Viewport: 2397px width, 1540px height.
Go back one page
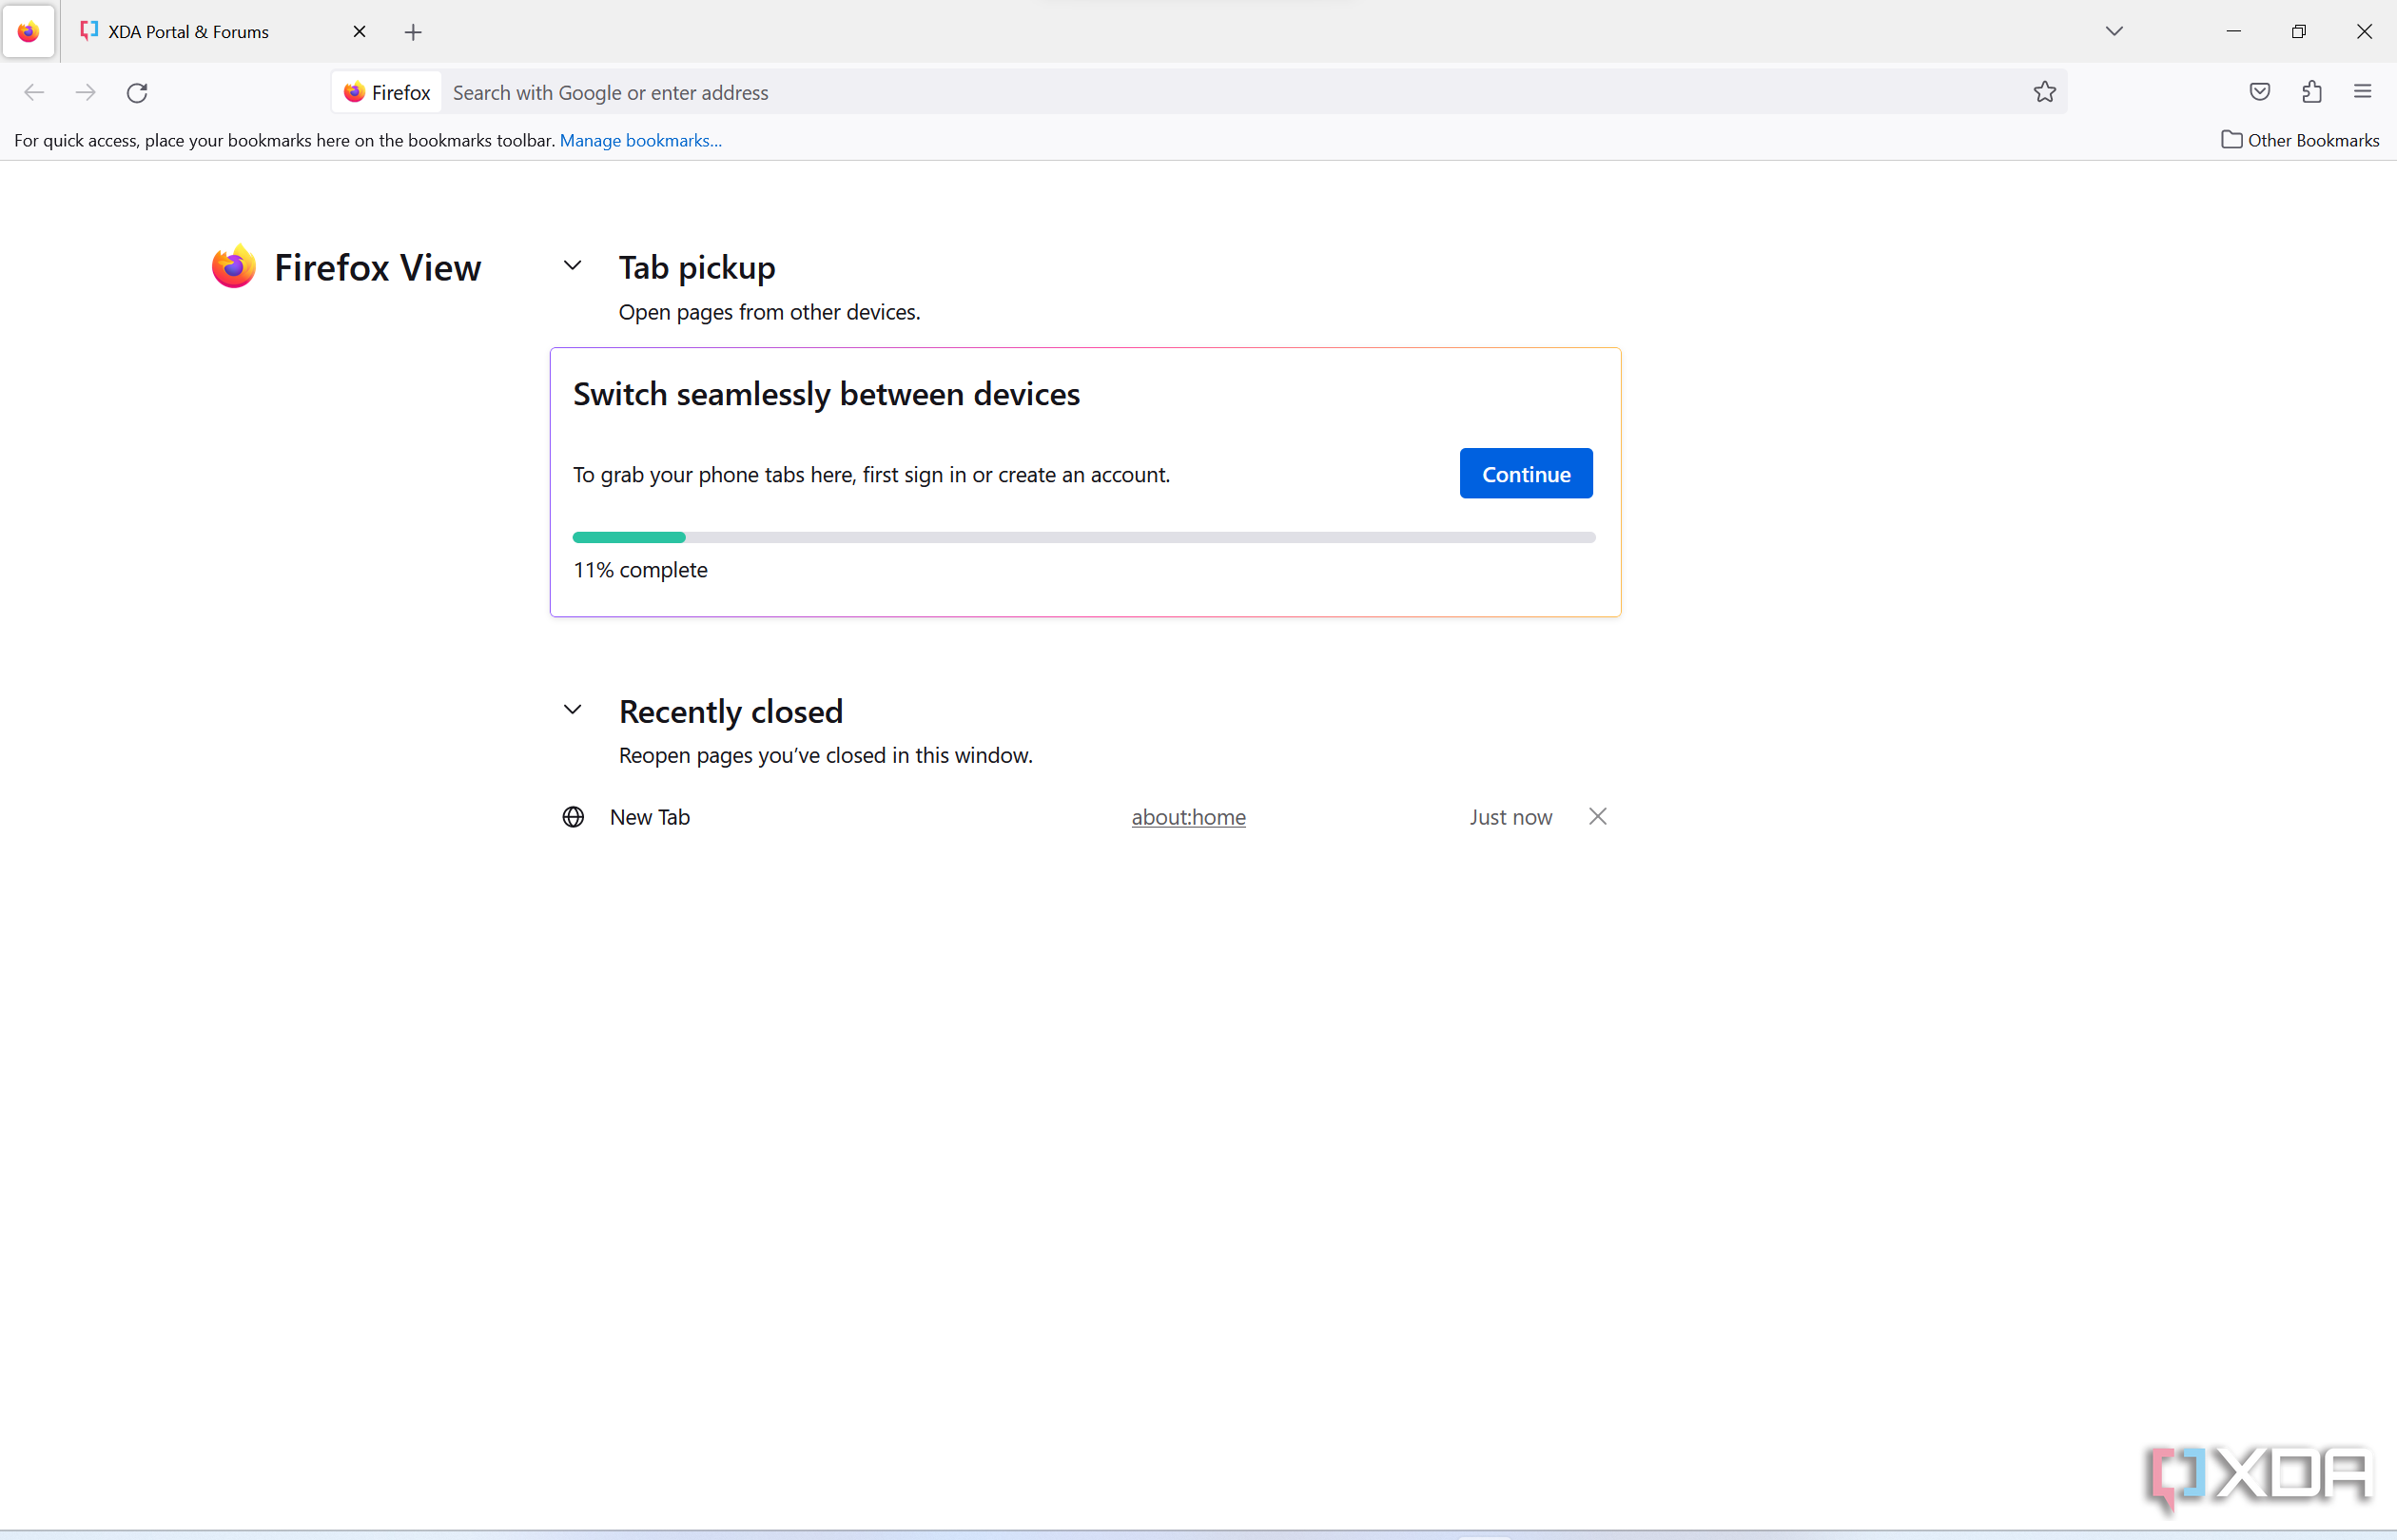34,93
